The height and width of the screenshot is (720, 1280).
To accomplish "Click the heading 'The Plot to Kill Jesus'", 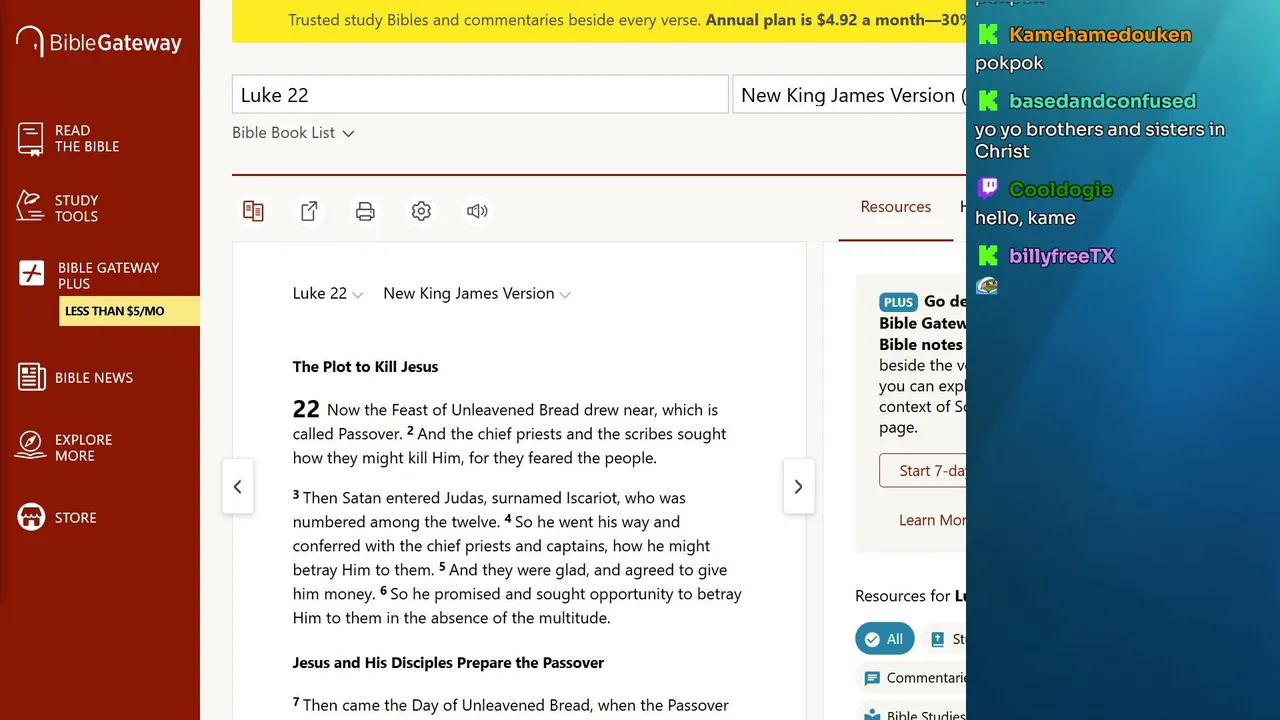I will pyautogui.click(x=365, y=367).
